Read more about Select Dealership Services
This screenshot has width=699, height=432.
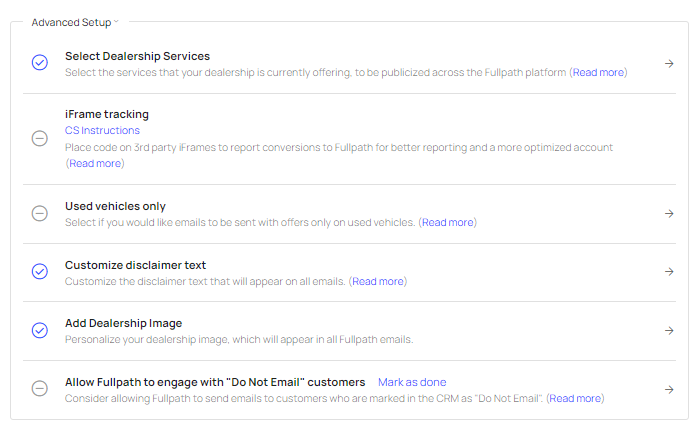point(598,72)
